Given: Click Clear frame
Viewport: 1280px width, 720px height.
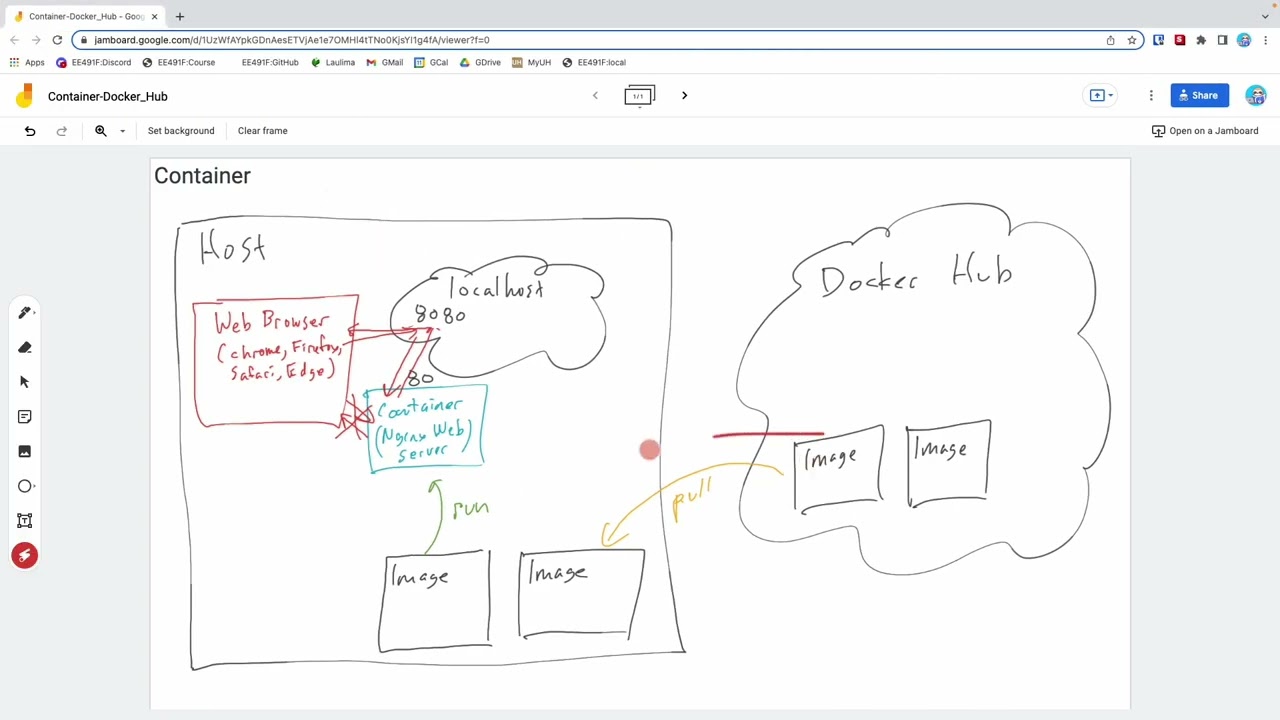Looking at the screenshot, I should tap(262, 131).
